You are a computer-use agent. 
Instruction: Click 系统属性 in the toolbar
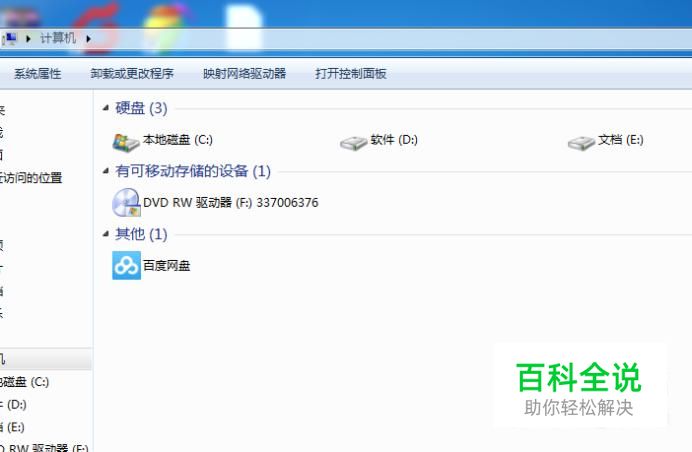click(38, 74)
